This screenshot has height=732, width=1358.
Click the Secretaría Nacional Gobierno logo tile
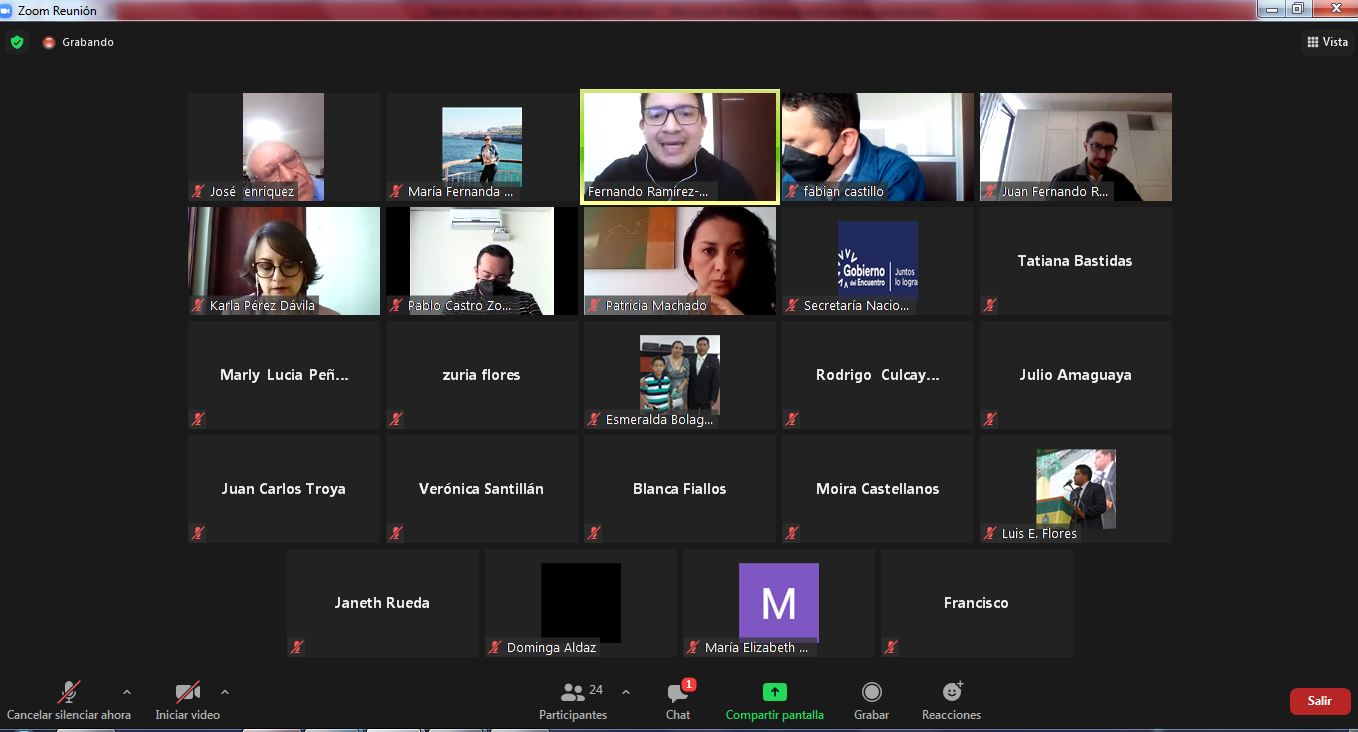click(877, 260)
